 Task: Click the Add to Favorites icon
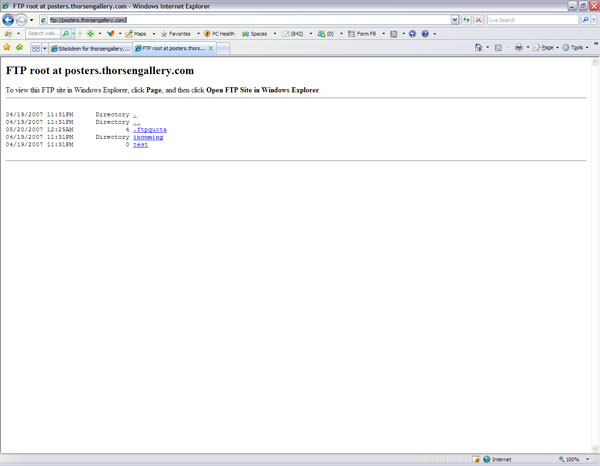pyautogui.click(x=19, y=47)
